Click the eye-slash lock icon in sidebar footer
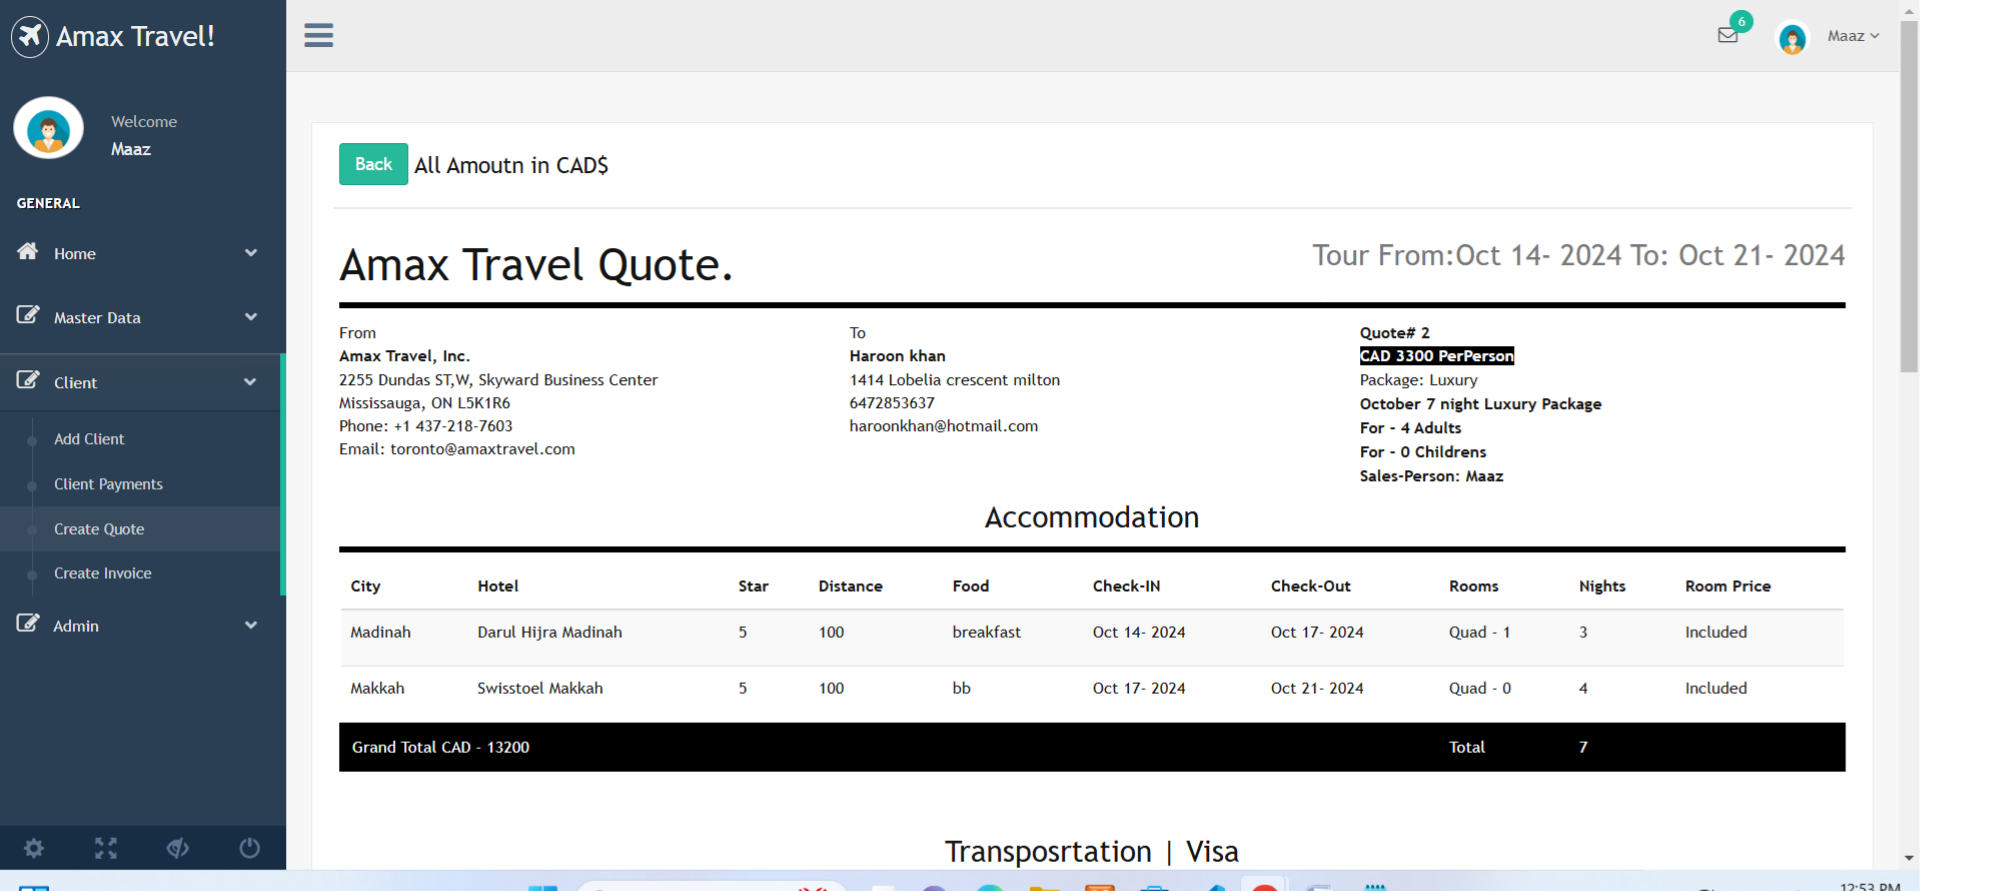This screenshot has width=1999, height=891. point(178,848)
